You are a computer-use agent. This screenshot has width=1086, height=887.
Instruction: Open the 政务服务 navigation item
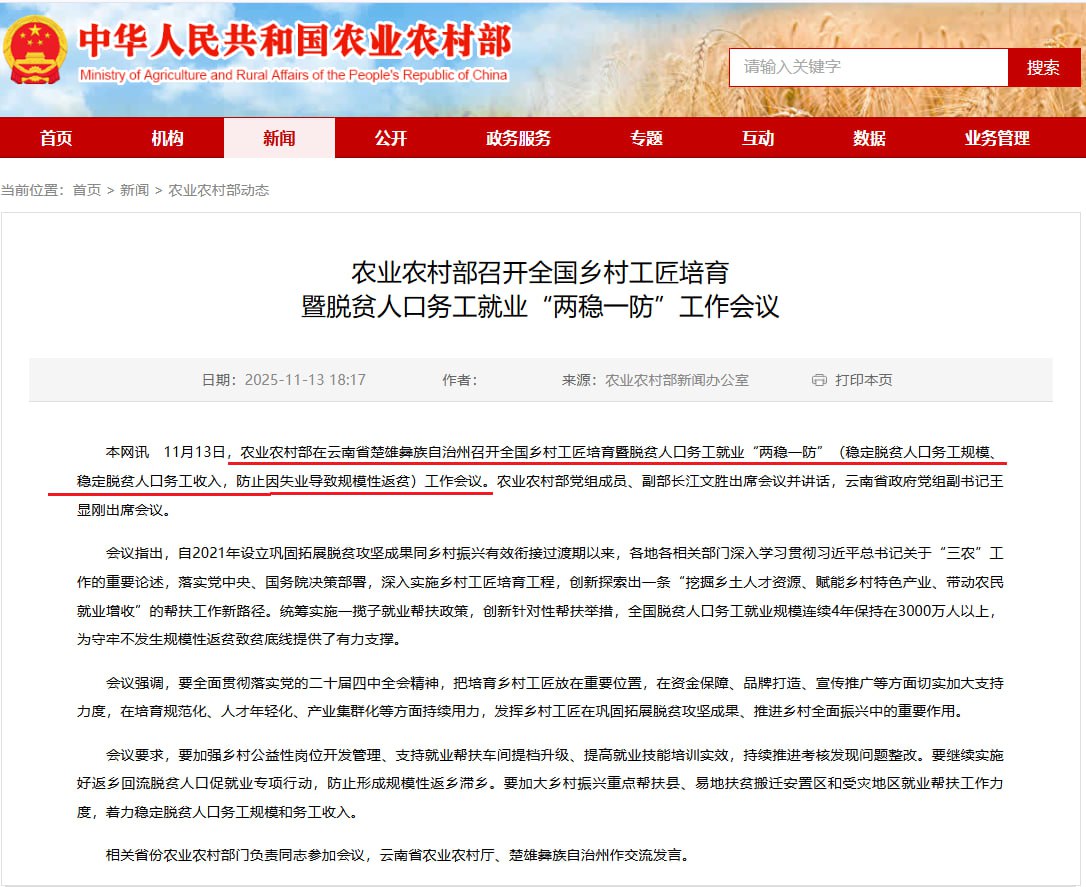(518, 139)
